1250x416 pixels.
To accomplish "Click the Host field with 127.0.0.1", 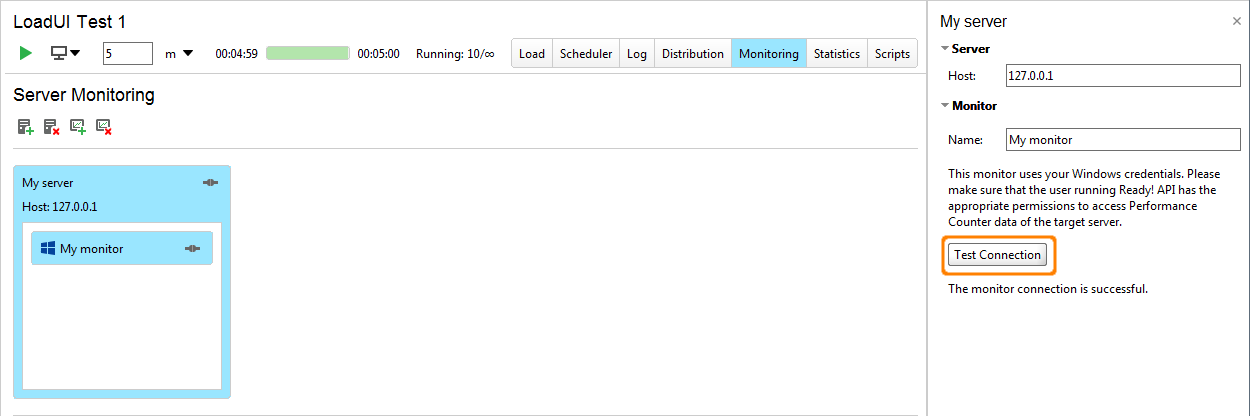I will (x=1122, y=76).
